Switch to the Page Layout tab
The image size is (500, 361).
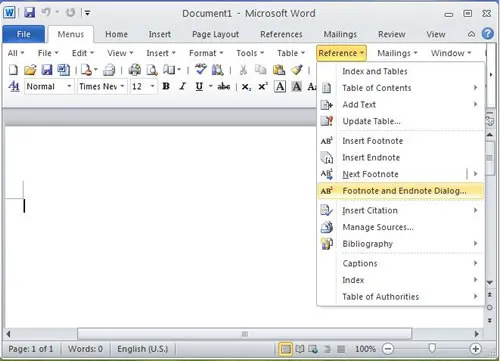tap(215, 34)
